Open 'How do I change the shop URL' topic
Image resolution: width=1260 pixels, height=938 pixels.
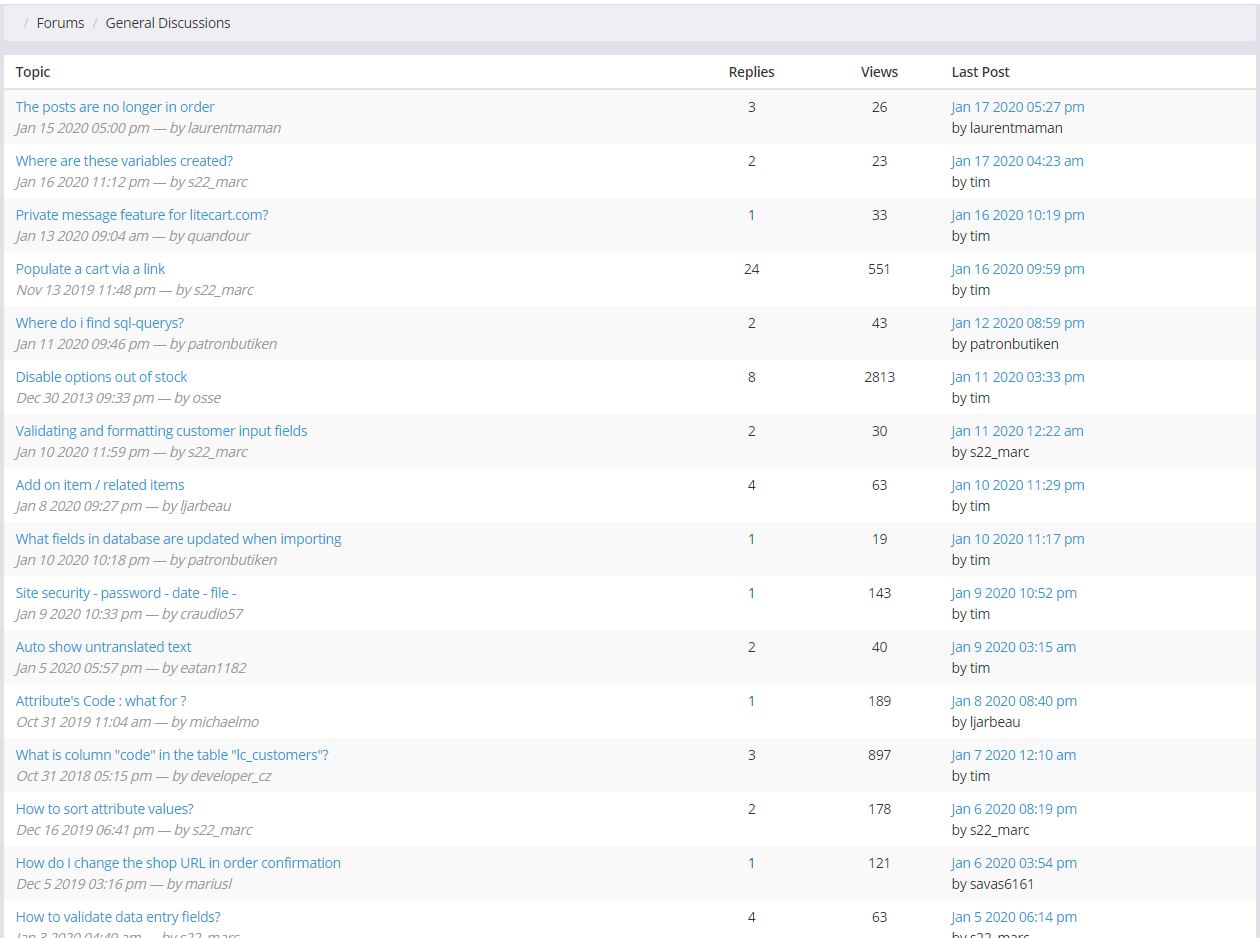click(x=178, y=863)
